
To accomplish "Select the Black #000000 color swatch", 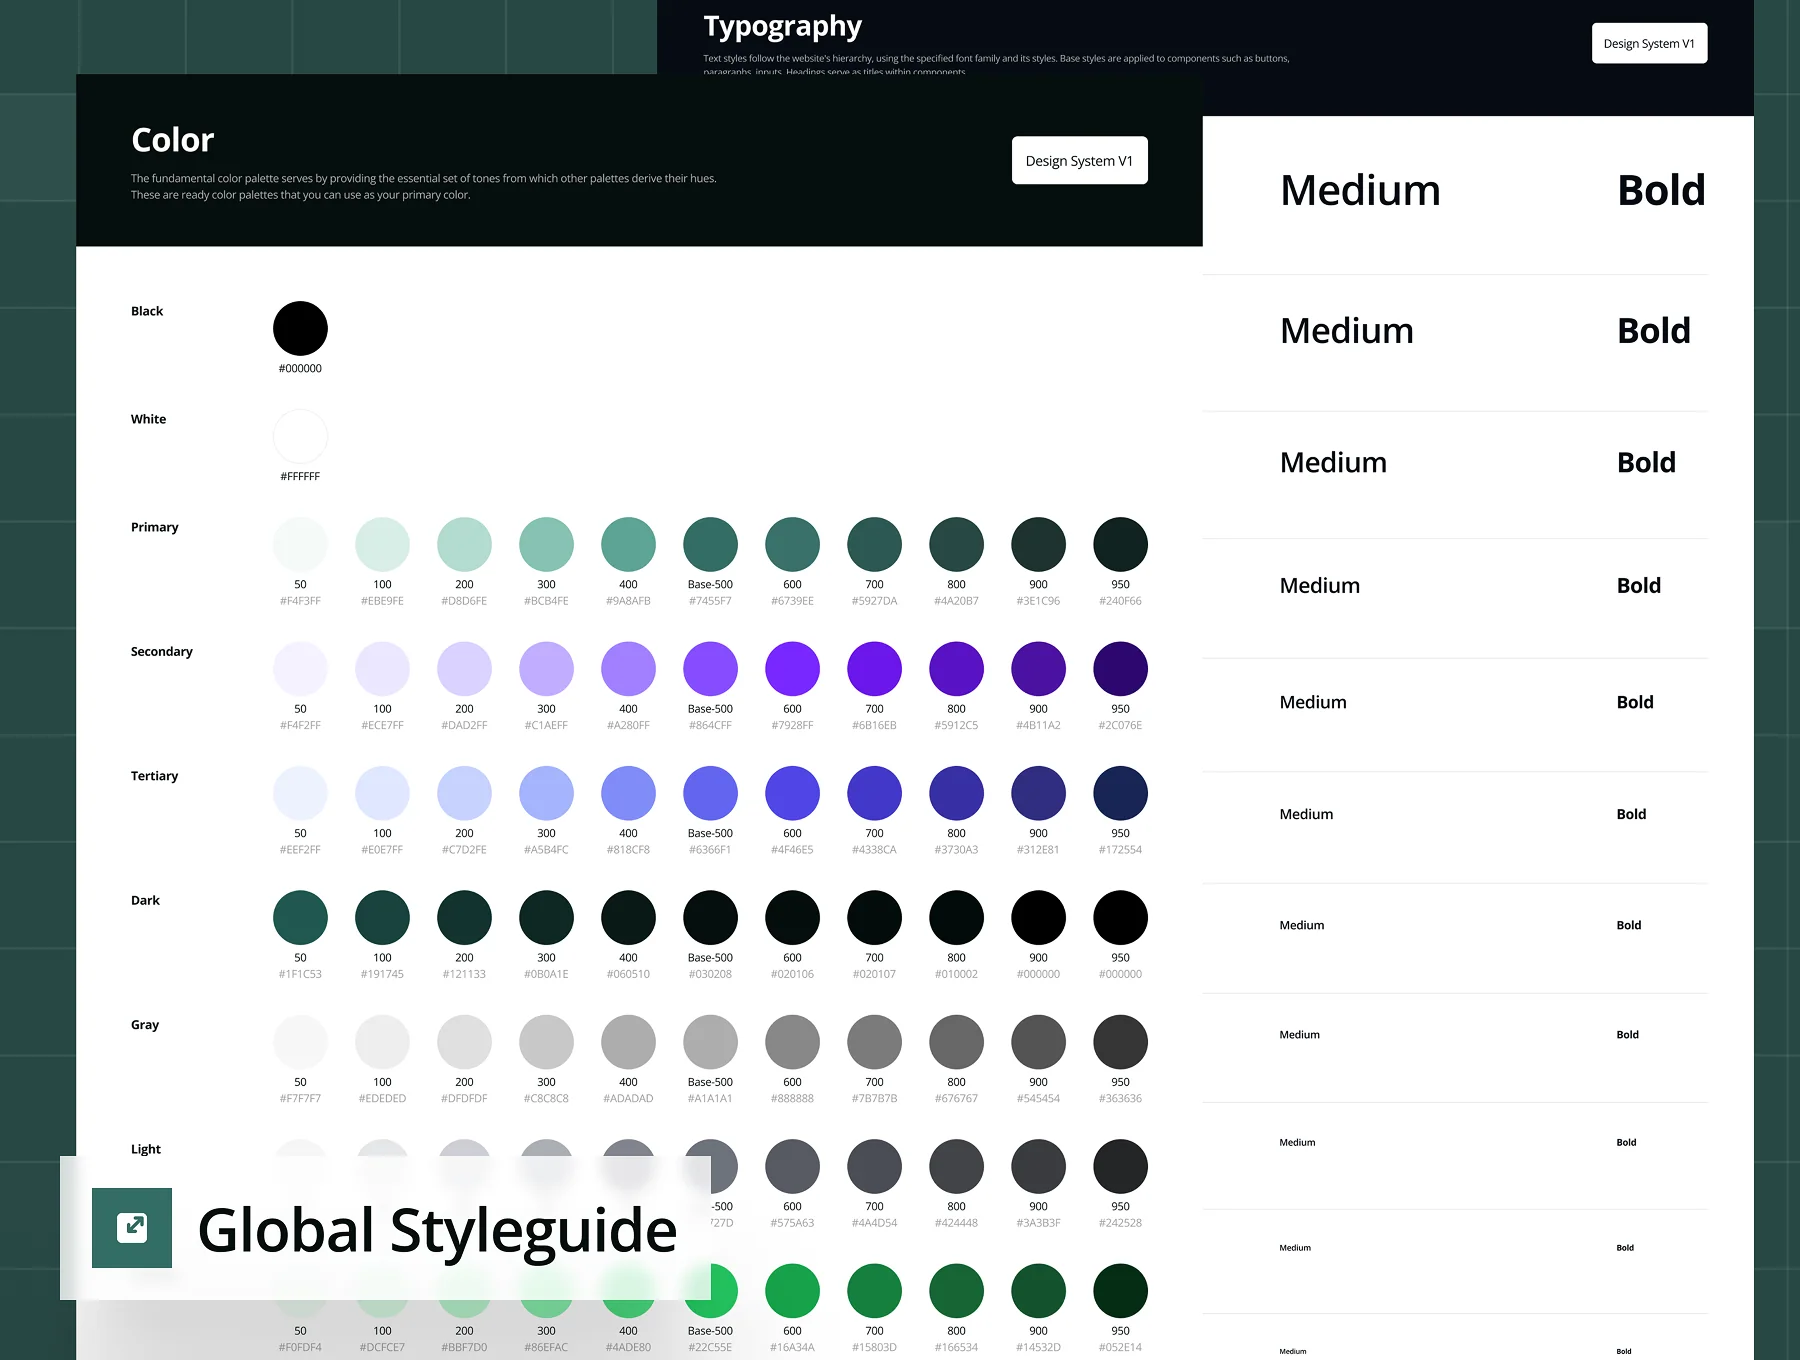I will coord(300,328).
